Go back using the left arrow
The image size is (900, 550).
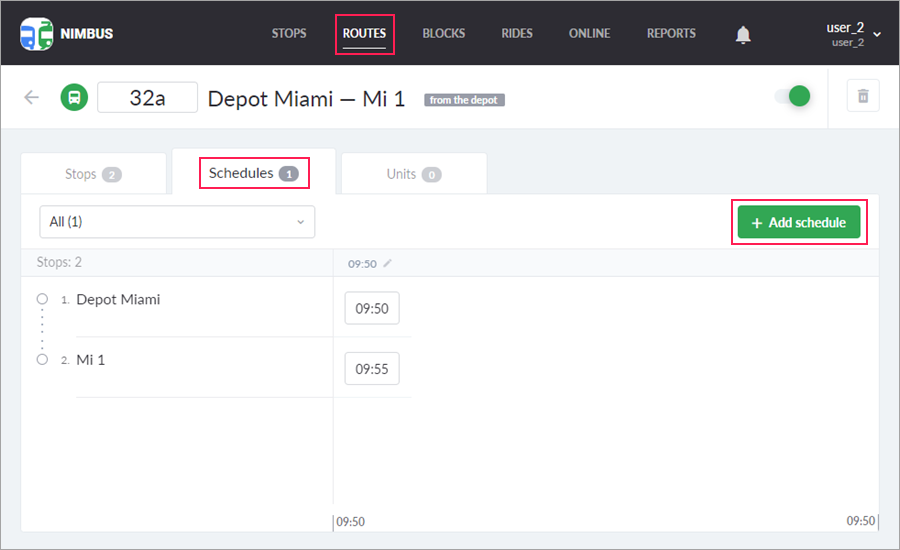pos(32,97)
